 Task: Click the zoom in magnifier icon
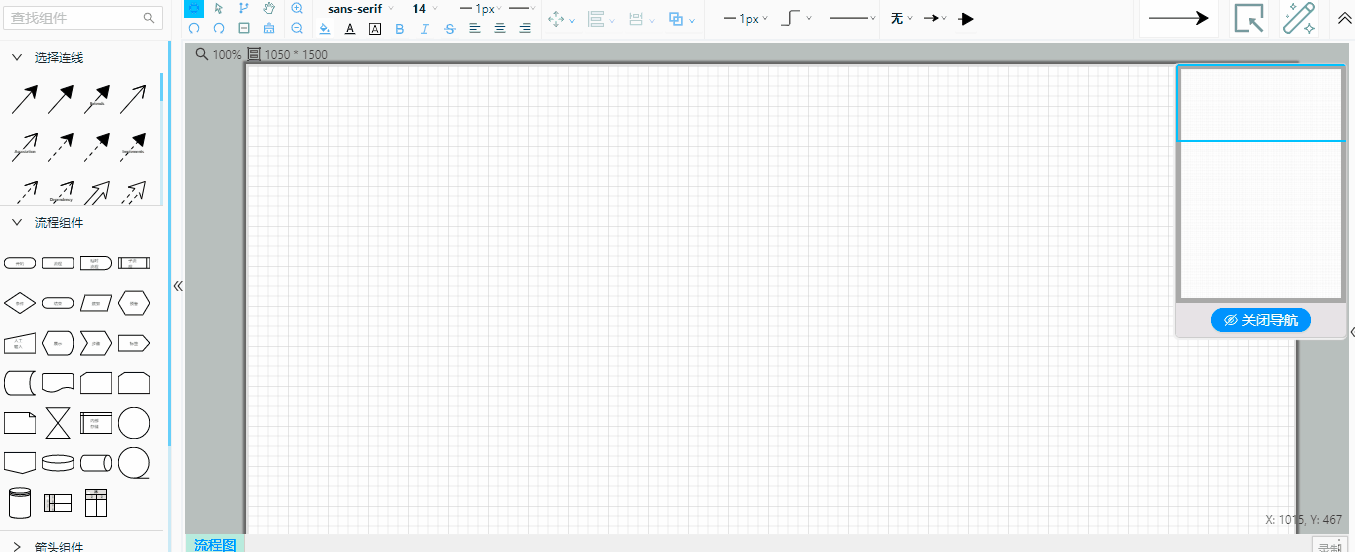coord(297,9)
